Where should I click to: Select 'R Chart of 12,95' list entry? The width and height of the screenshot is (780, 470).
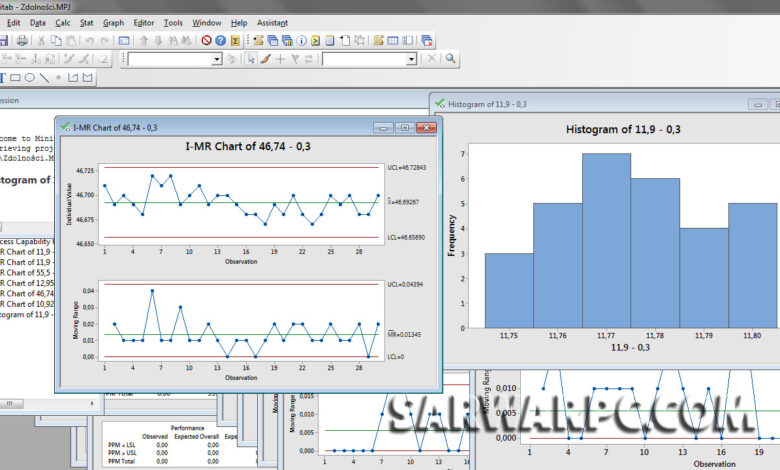click(x=27, y=283)
